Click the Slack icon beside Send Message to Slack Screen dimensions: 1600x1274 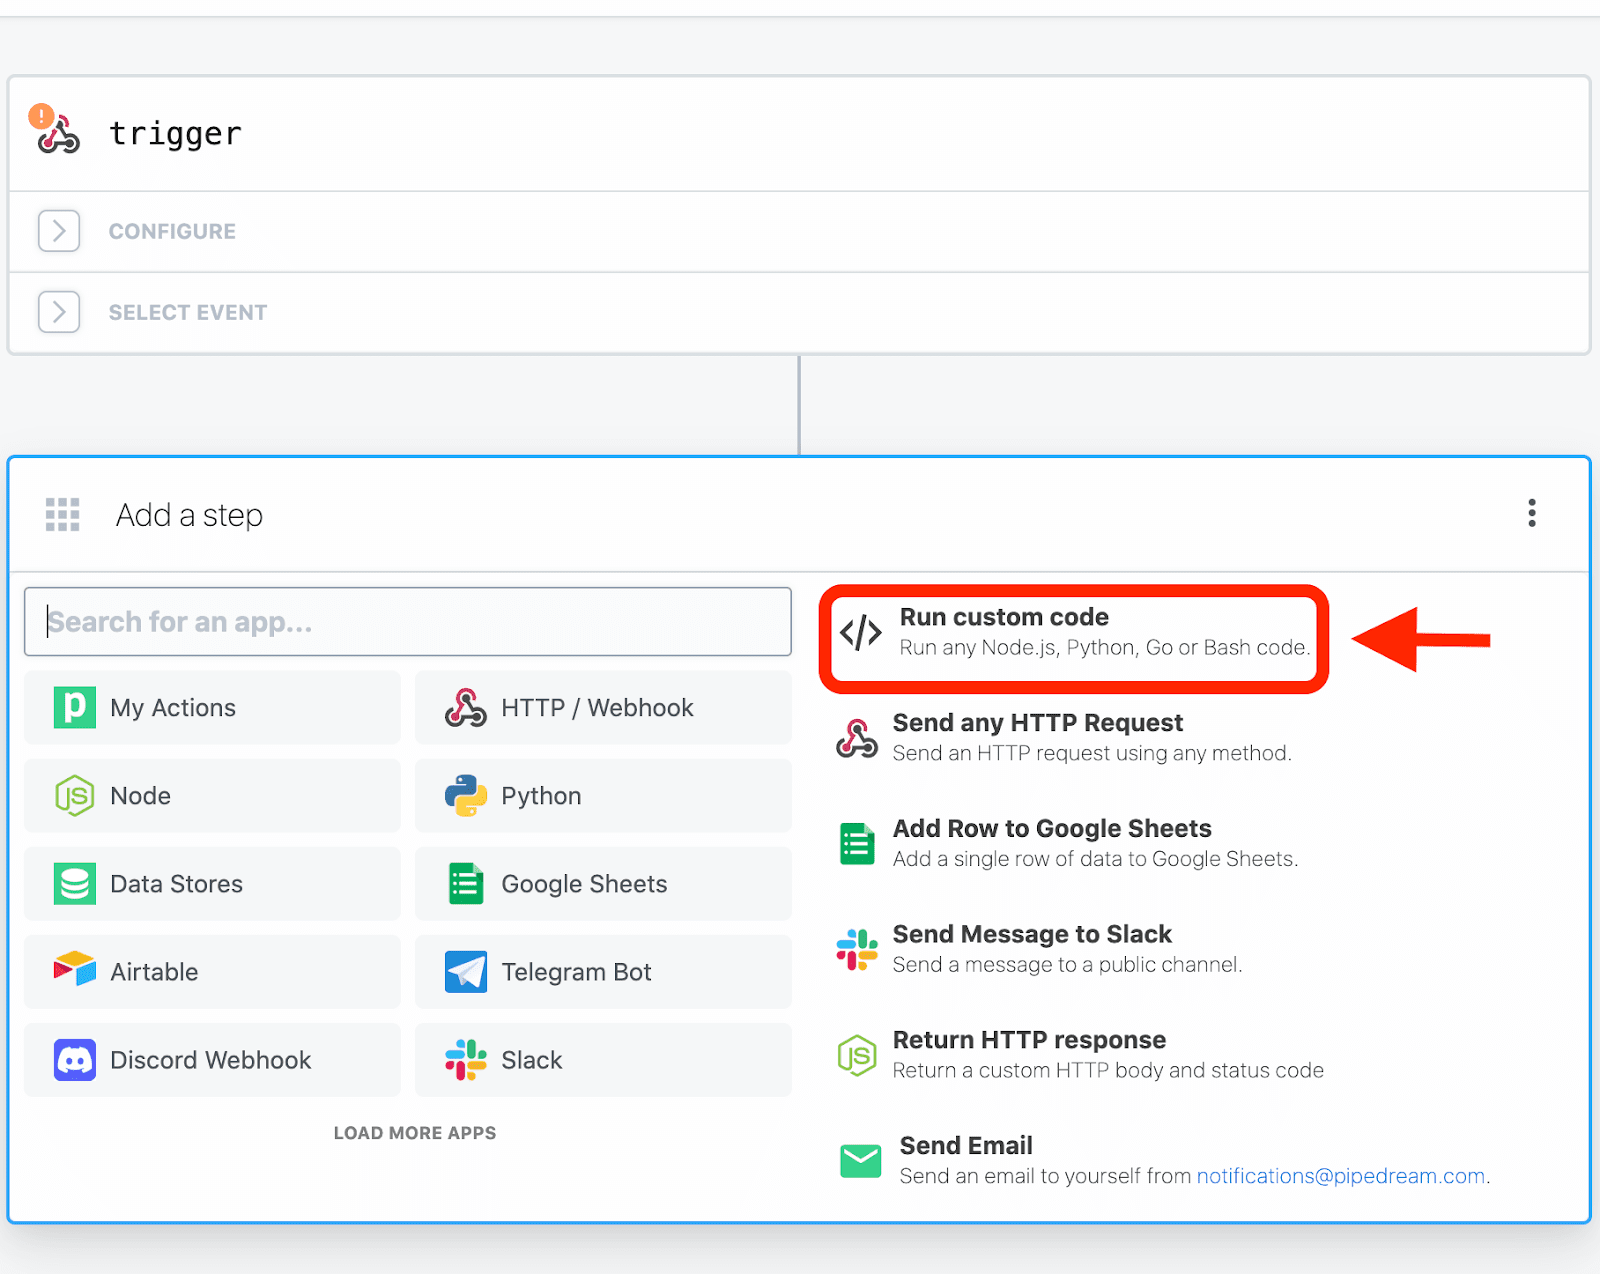(857, 949)
